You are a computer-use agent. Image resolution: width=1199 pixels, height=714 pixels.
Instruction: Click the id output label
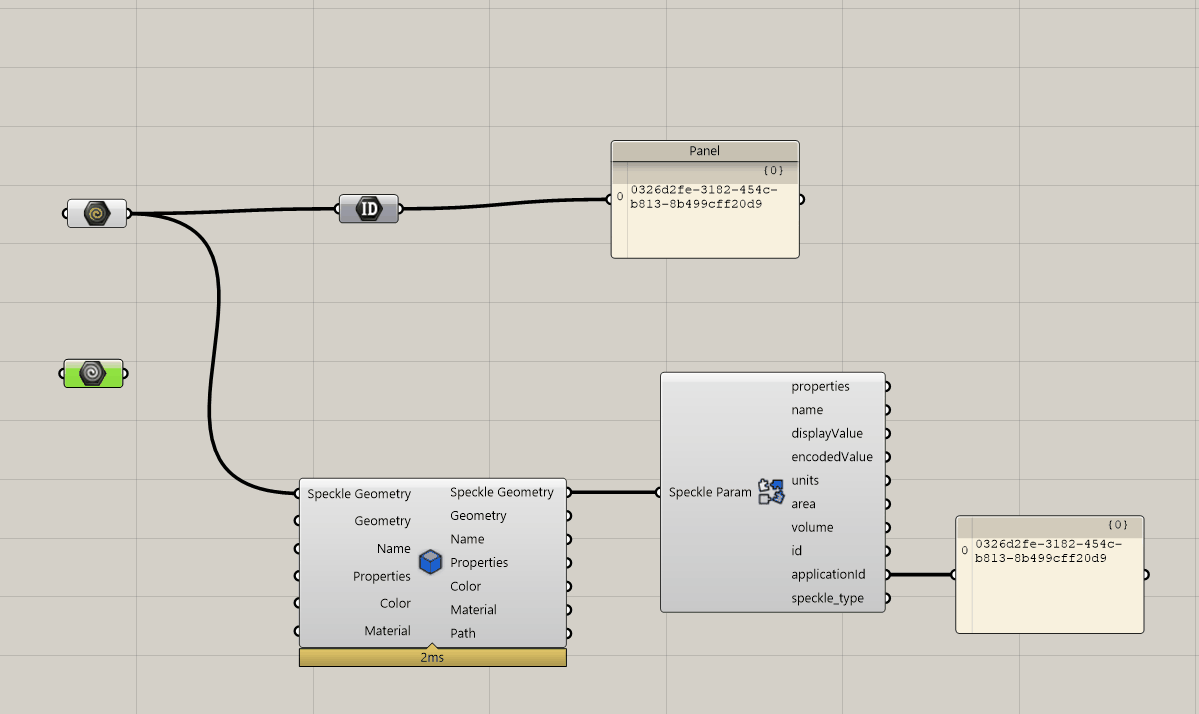point(796,550)
